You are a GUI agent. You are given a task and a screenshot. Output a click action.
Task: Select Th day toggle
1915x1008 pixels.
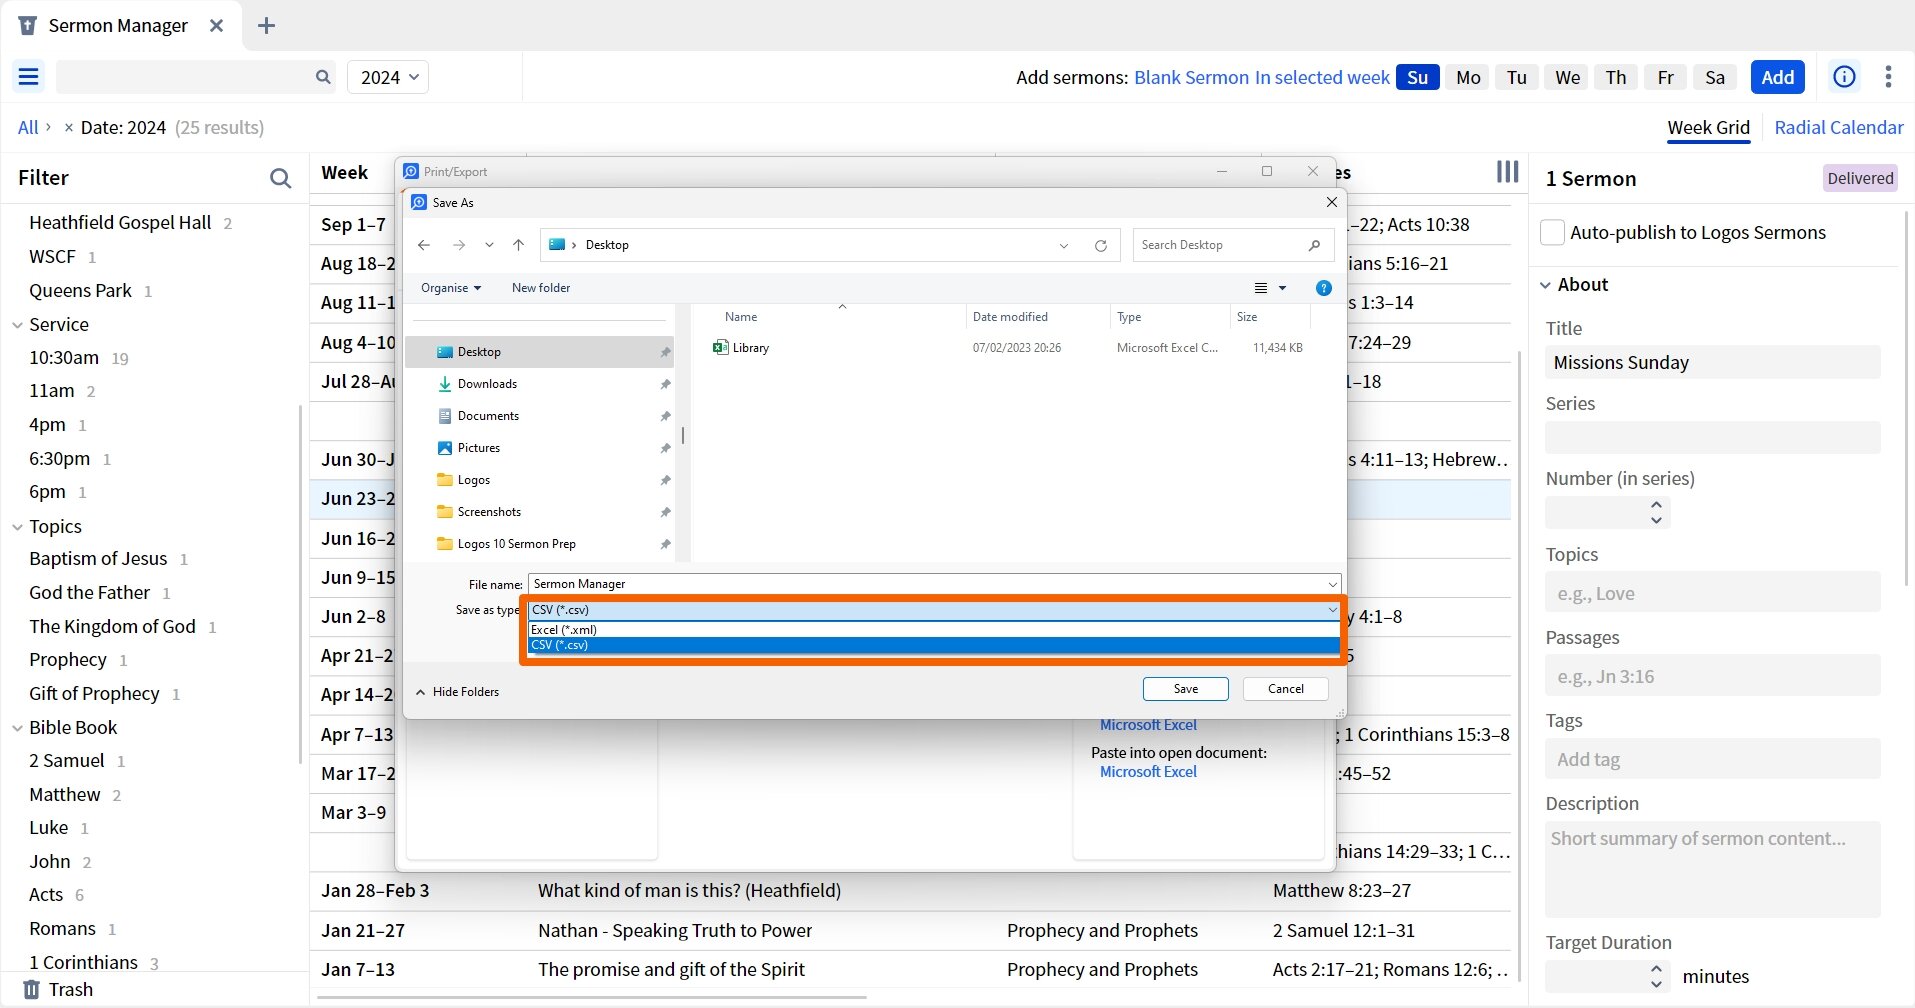tap(1616, 77)
